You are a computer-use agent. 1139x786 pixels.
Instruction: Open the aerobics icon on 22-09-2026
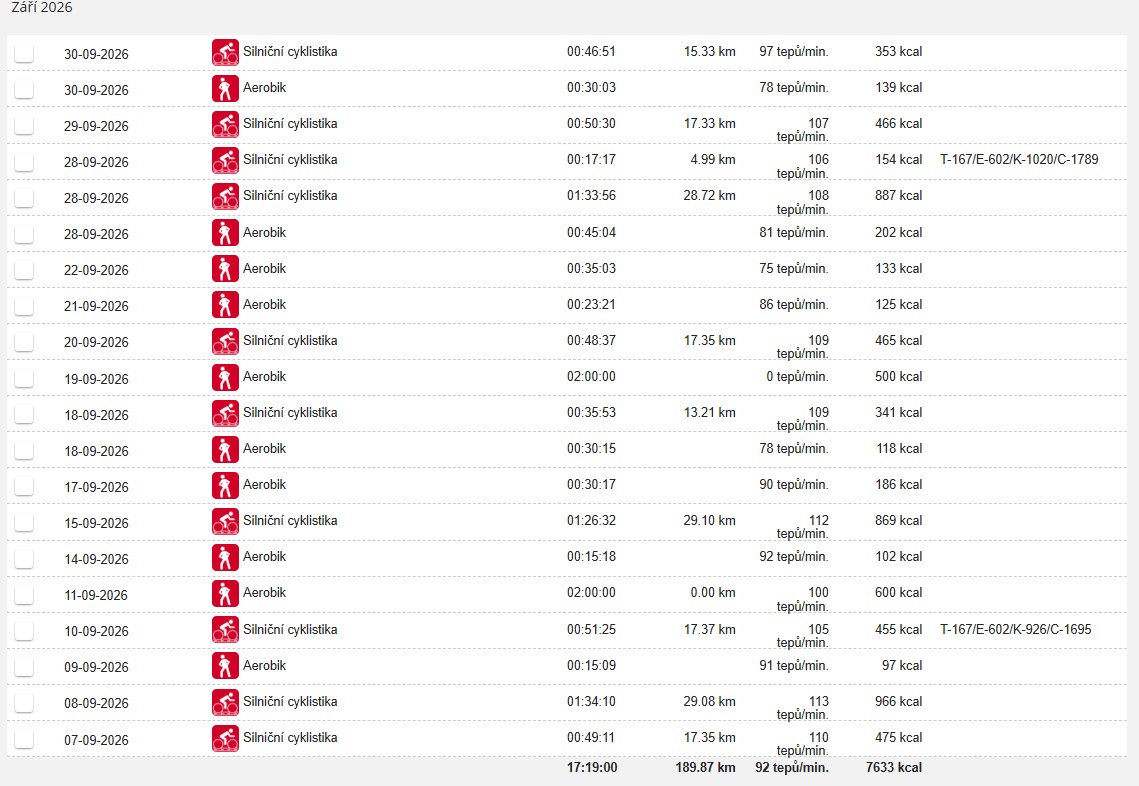pyautogui.click(x=225, y=269)
